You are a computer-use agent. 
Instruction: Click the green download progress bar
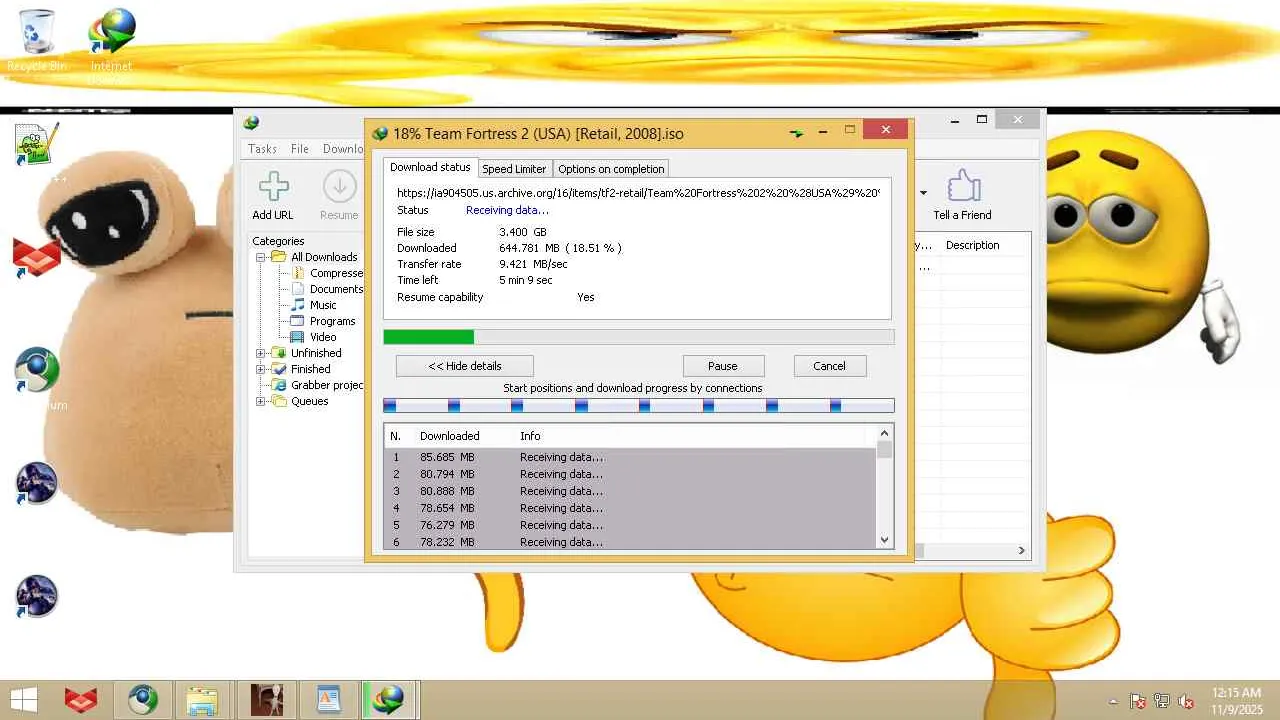pyautogui.click(x=639, y=337)
